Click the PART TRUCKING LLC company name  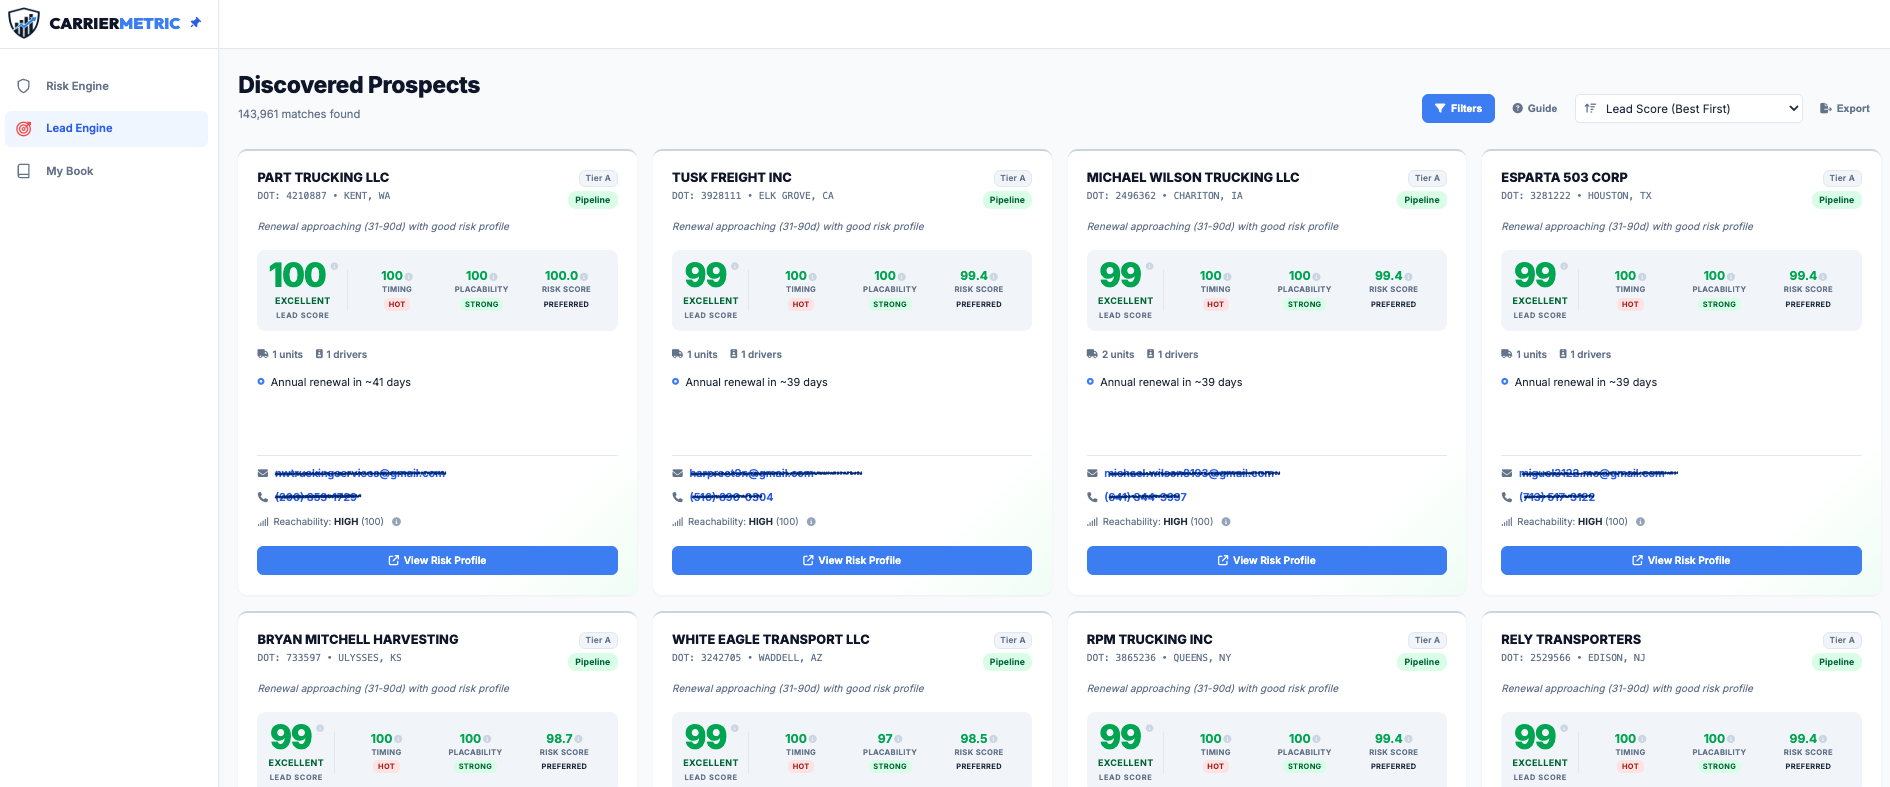coord(323,177)
